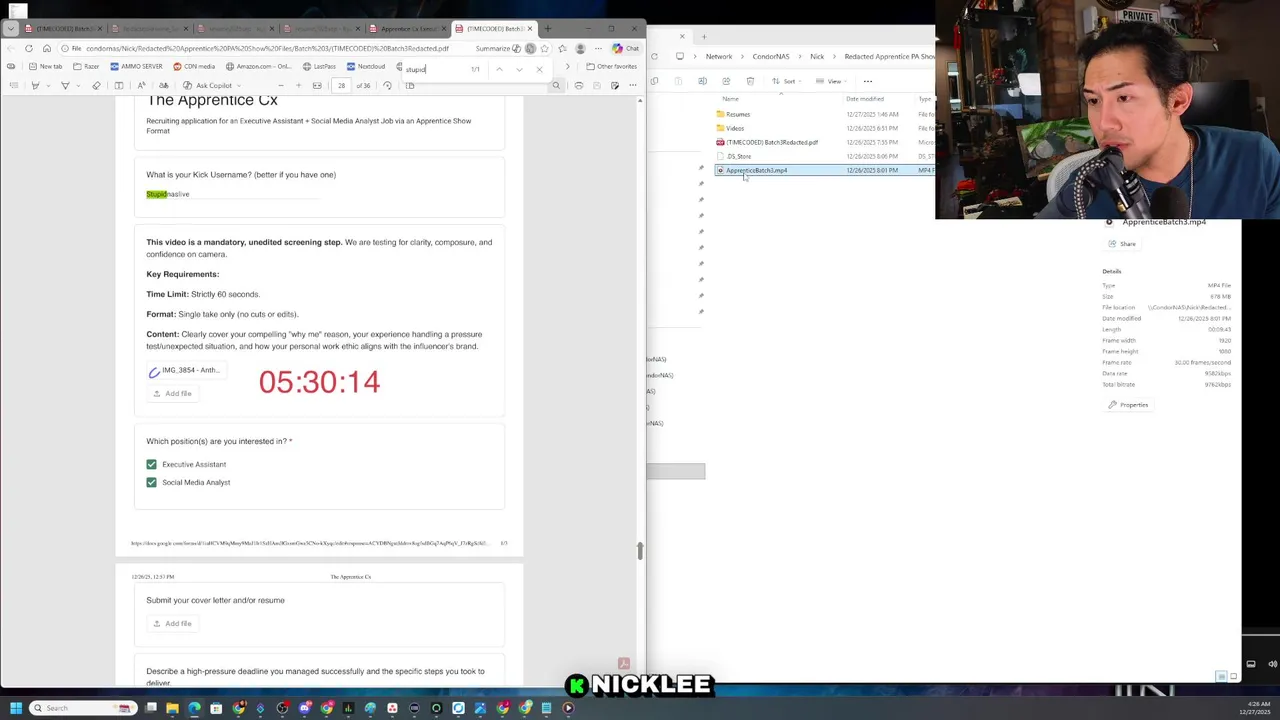Click the PDF page number field
This screenshot has width=1280, height=720.
point(341,85)
